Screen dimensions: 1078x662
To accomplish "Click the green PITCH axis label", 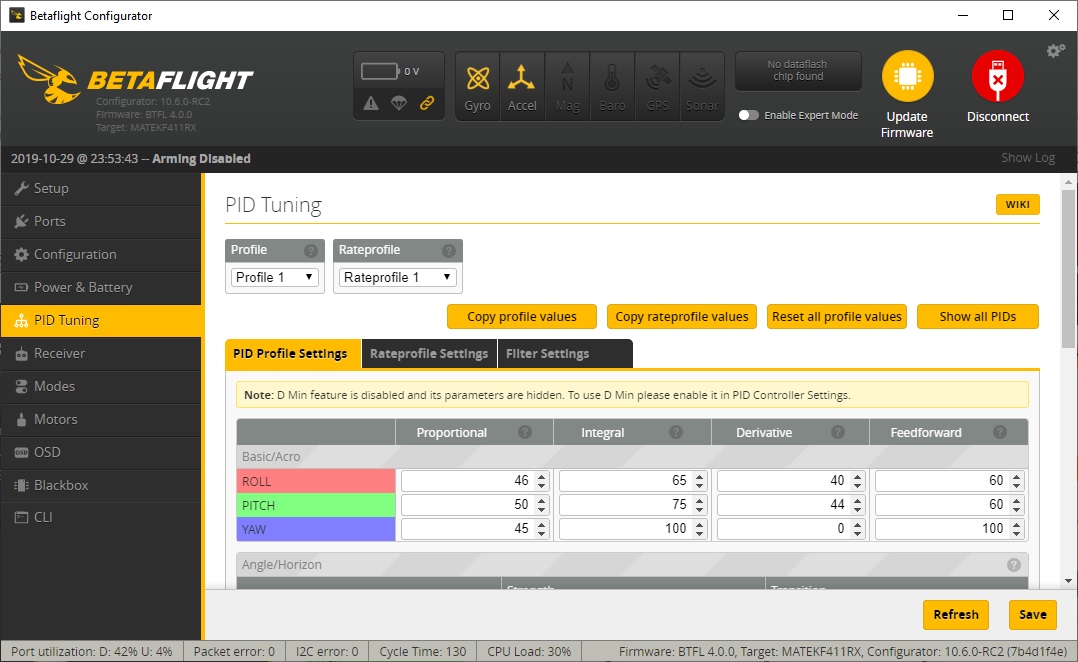I will pyautogui.click(x=316, y=505).
